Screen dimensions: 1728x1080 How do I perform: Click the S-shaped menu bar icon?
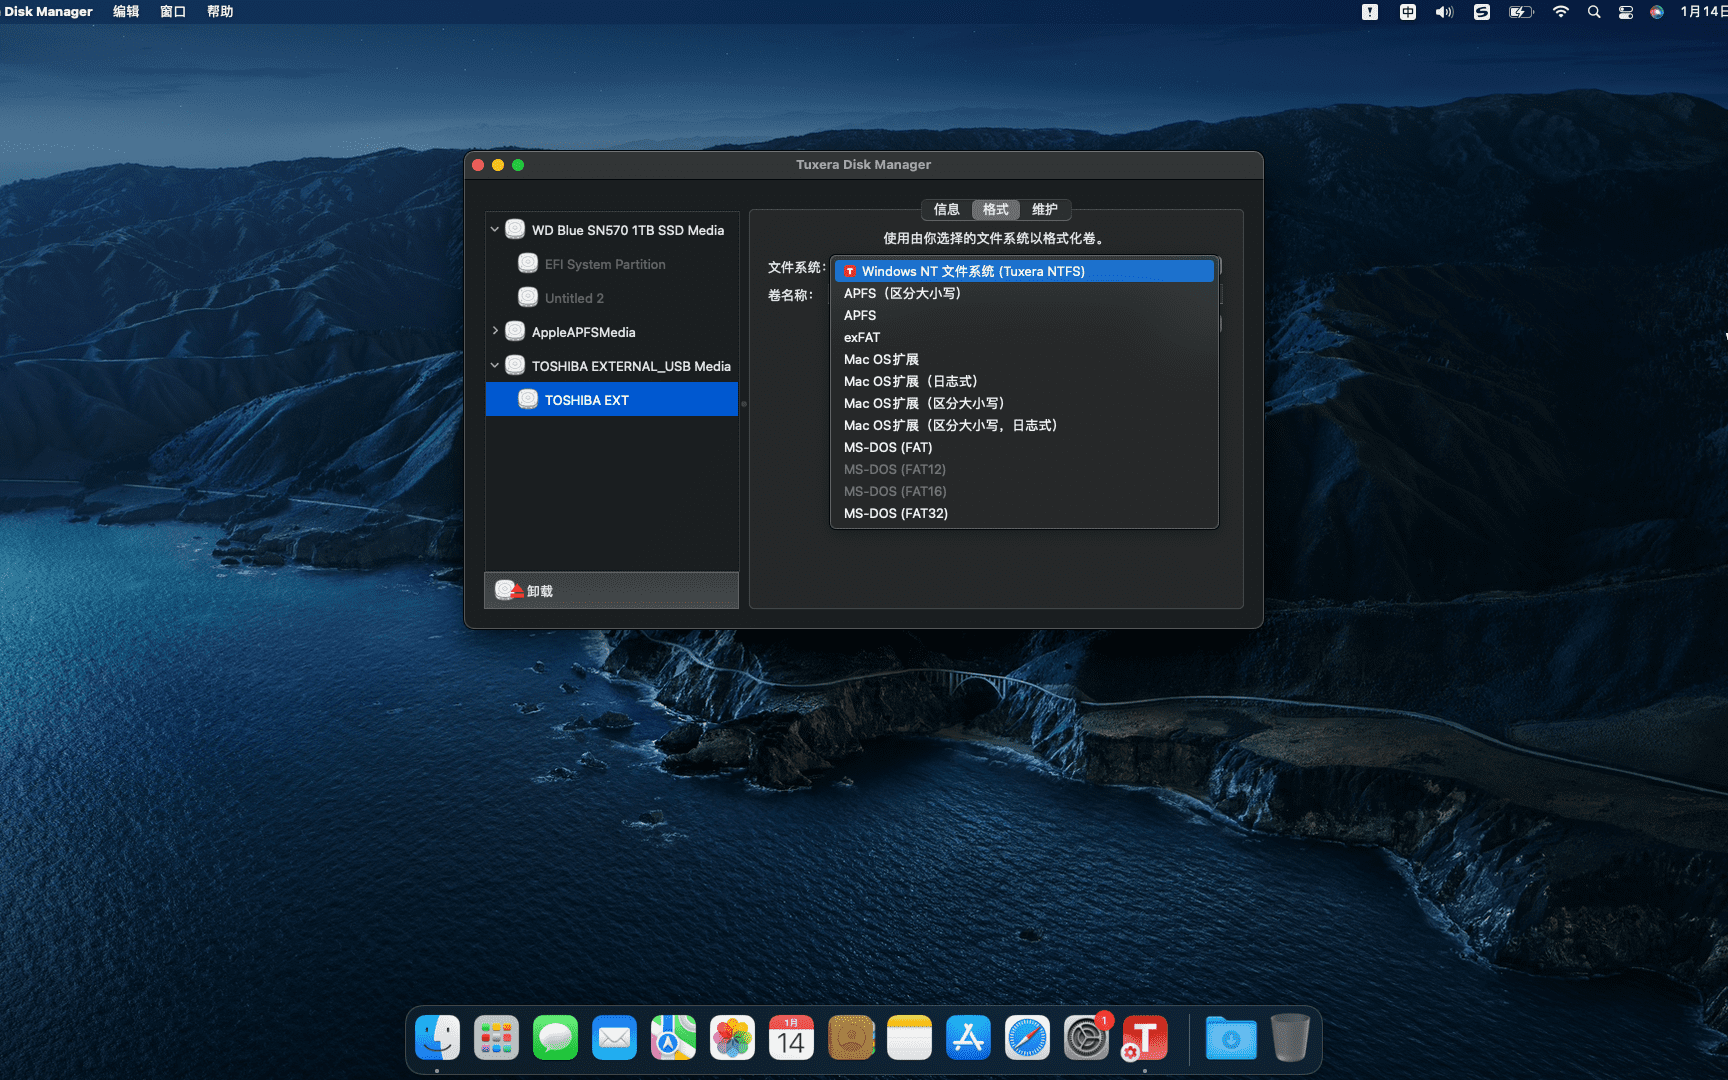tap(1482, 12)
